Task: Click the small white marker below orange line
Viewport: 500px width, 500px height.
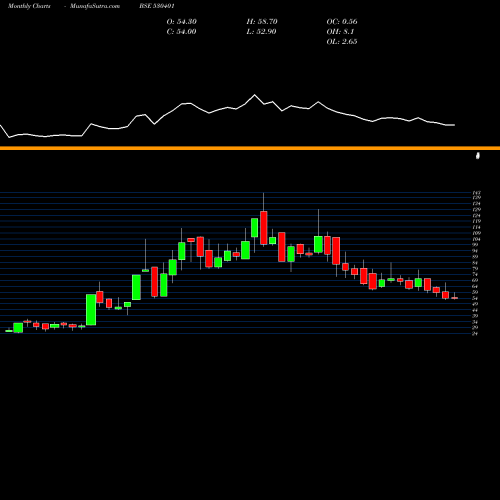Action: tap(478, 156)
